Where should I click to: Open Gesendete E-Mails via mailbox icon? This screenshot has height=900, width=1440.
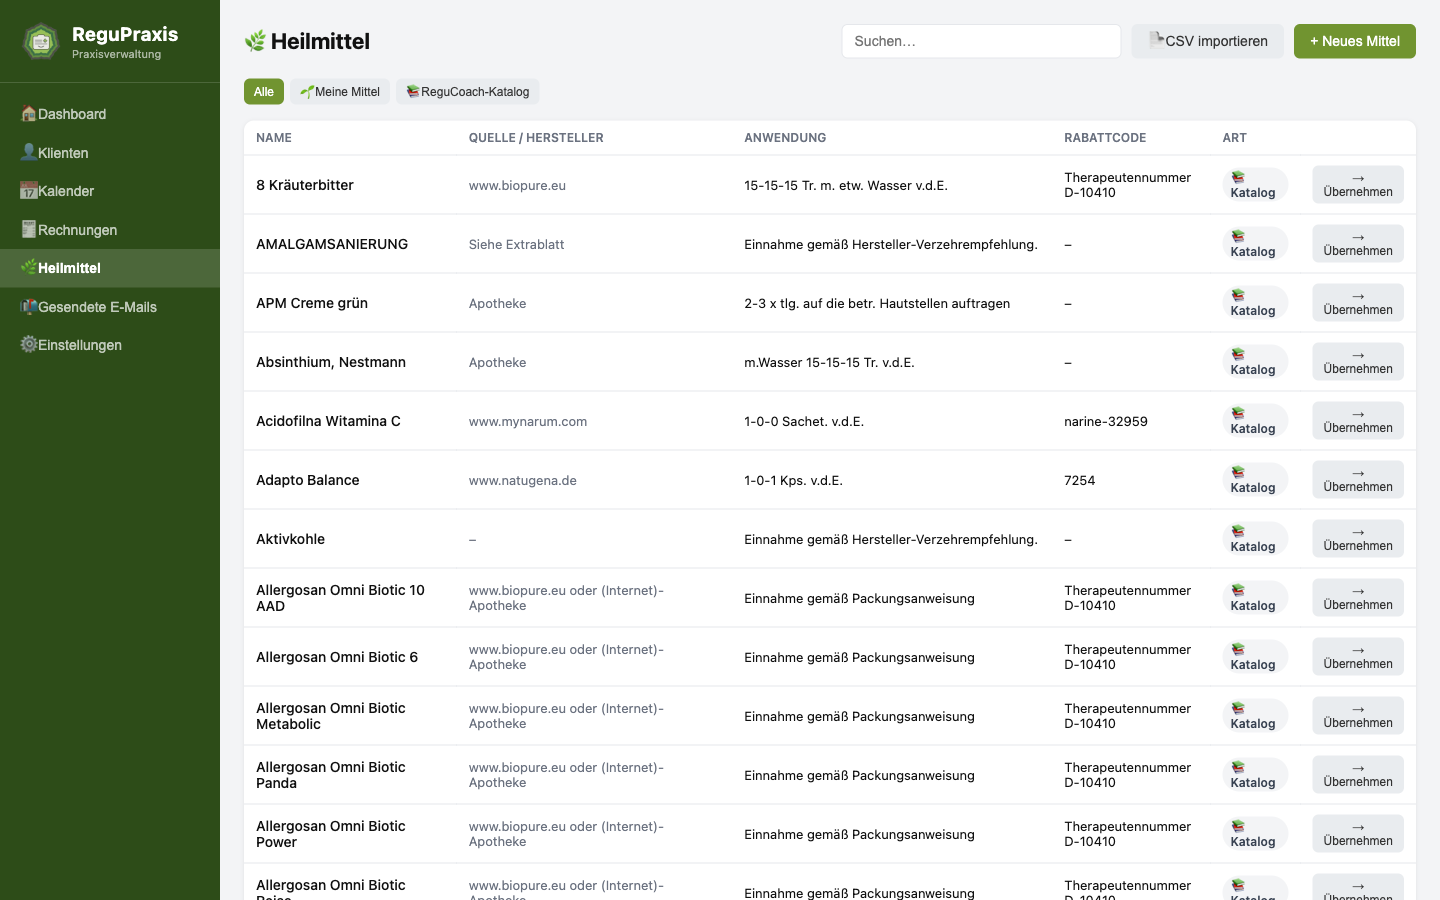[x=29, y=307]
